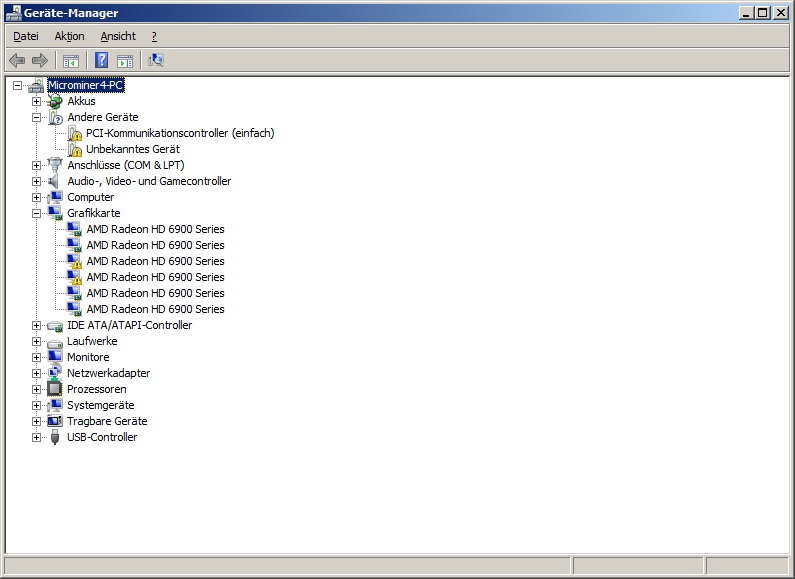Click the Andere Geräte question mark icon
This screenshot has height=579, width=795.
(x=55, y=117)
